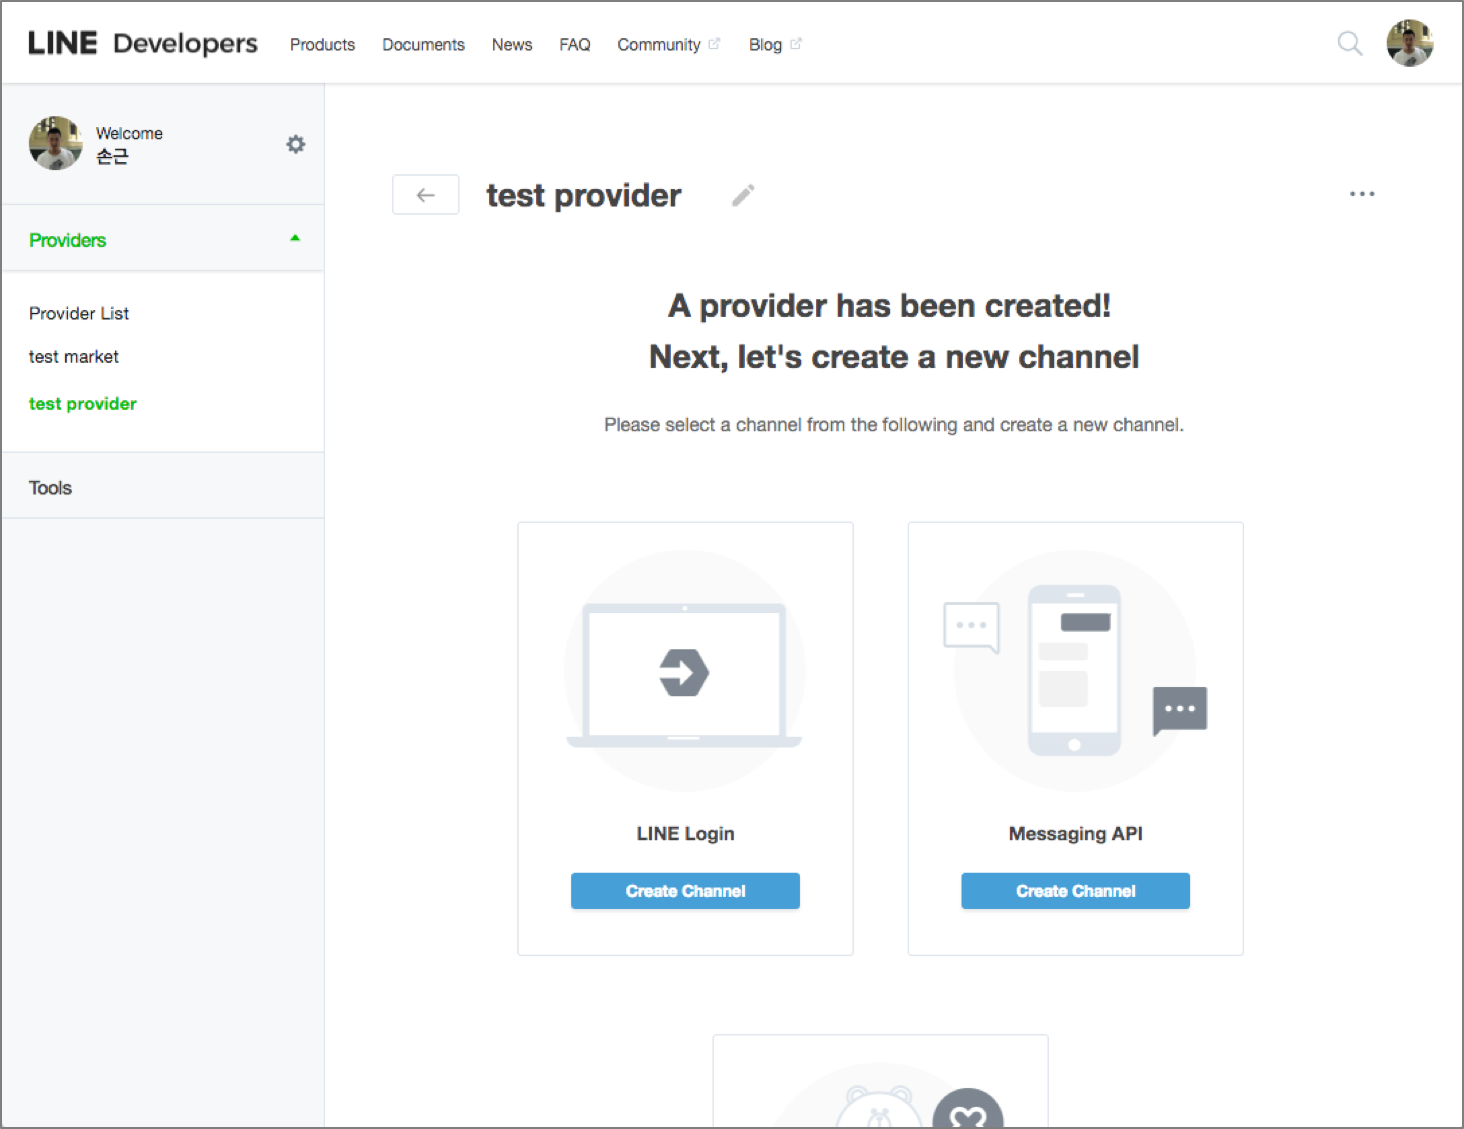Click the partially visible bear channel card

tap(880, 1081)
